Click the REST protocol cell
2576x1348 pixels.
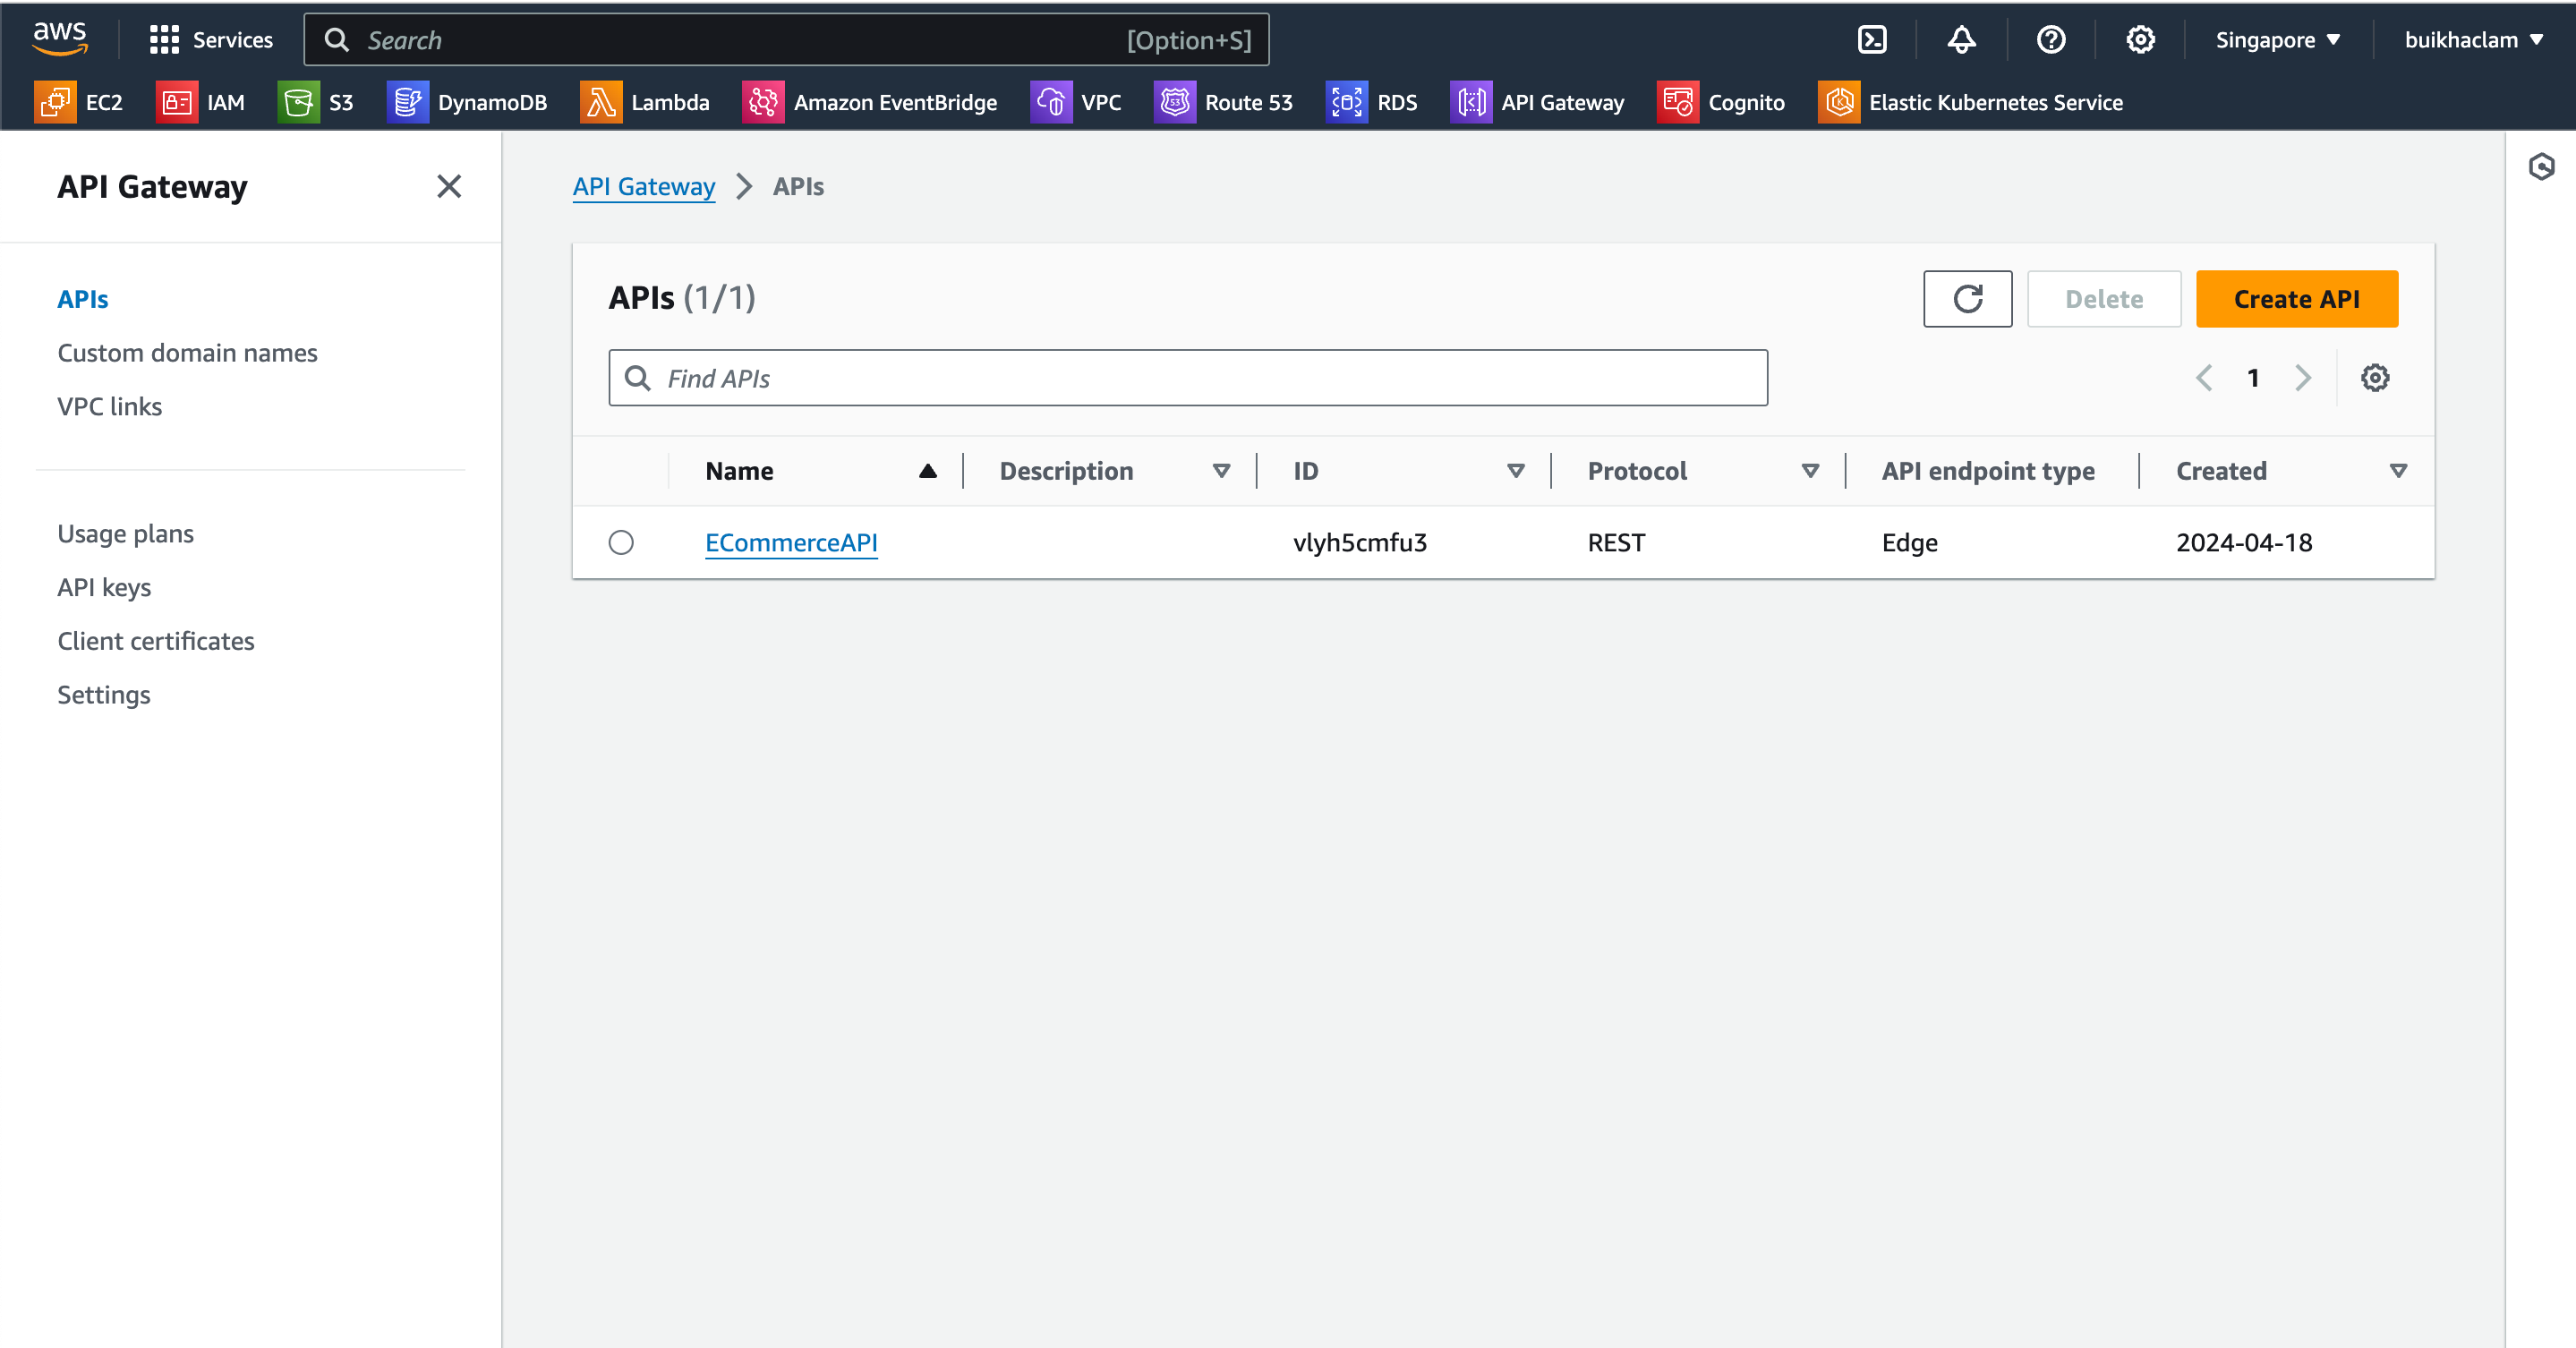point(1616,543)
